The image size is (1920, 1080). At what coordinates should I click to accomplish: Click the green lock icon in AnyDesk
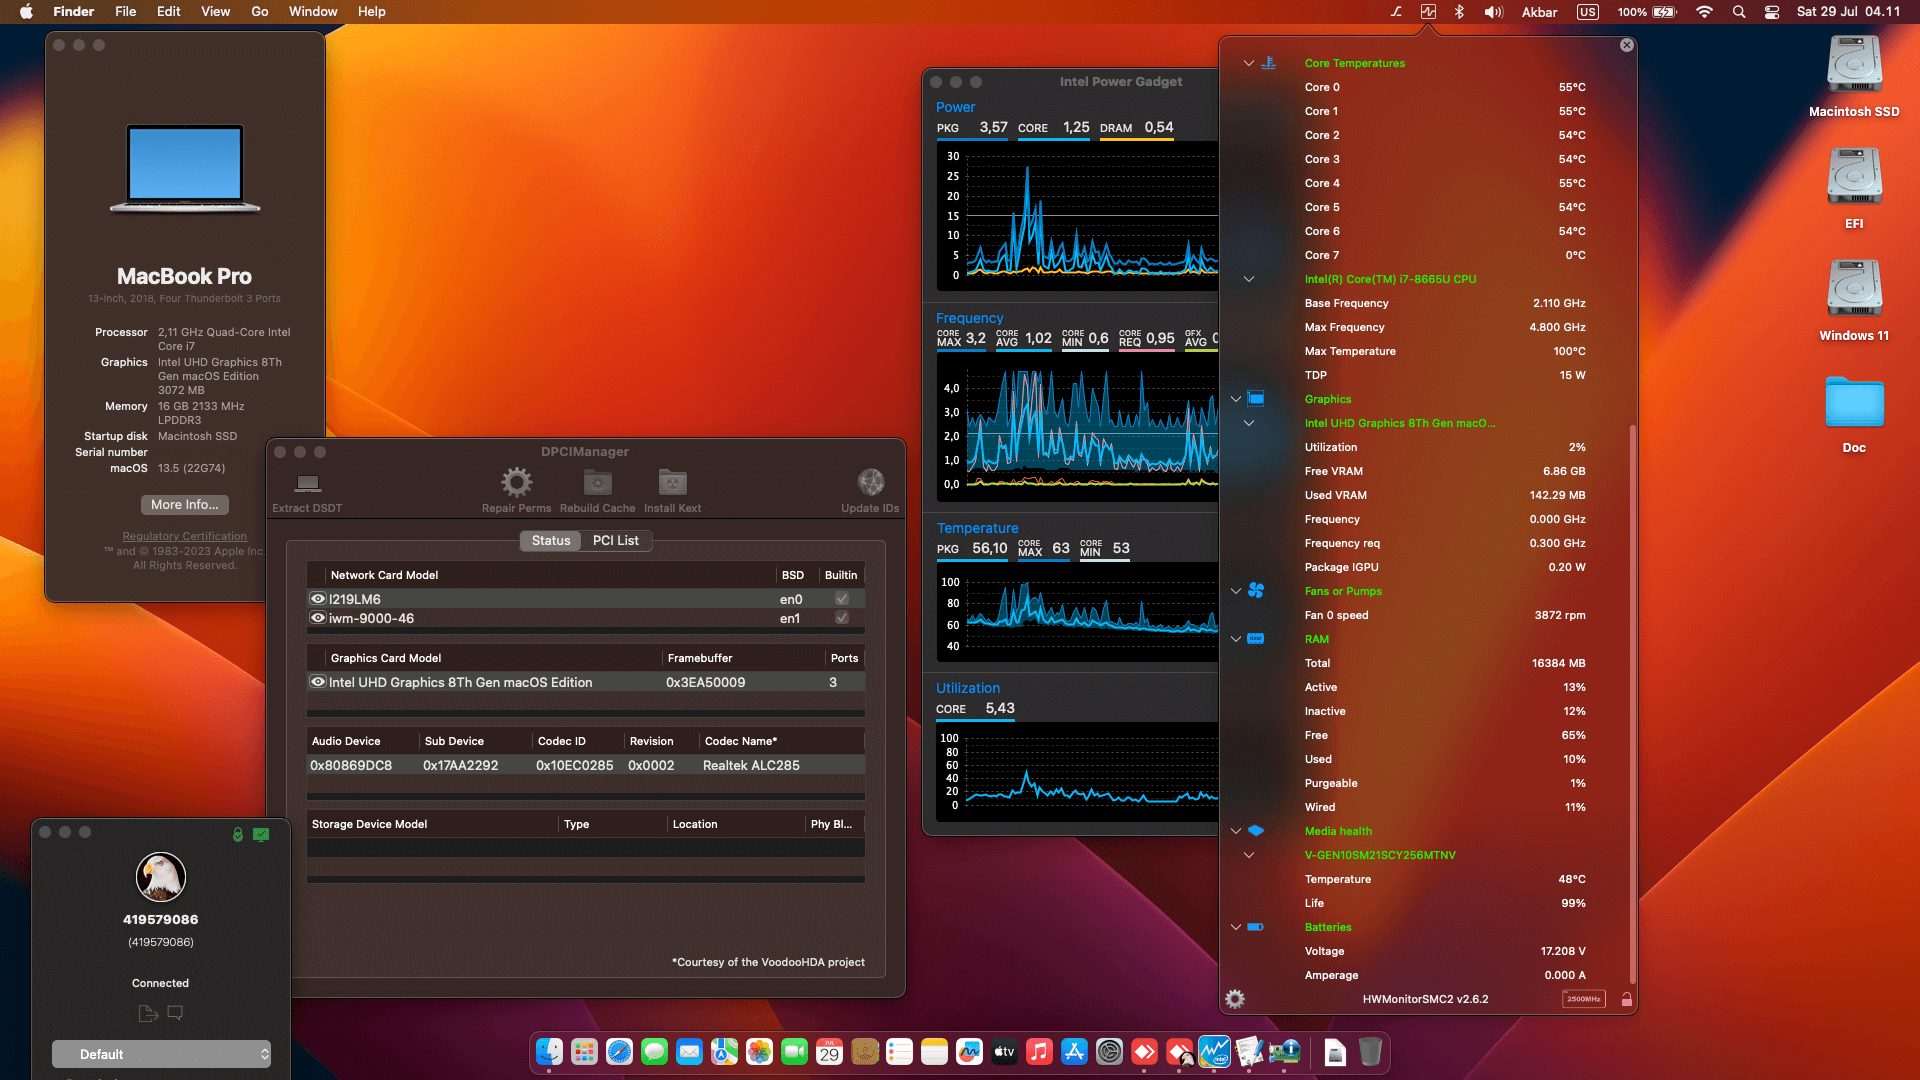point(237,834)
